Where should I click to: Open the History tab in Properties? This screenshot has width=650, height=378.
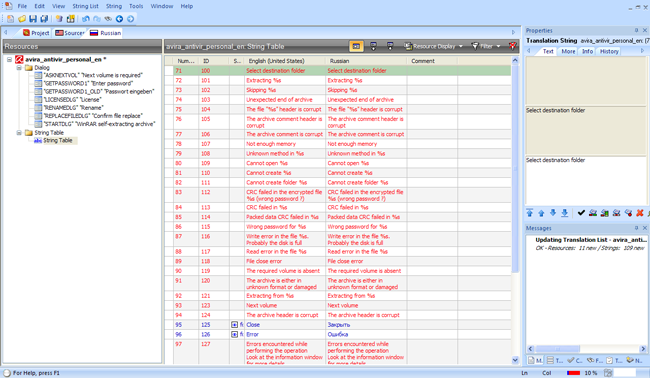[x=609, y=51]
